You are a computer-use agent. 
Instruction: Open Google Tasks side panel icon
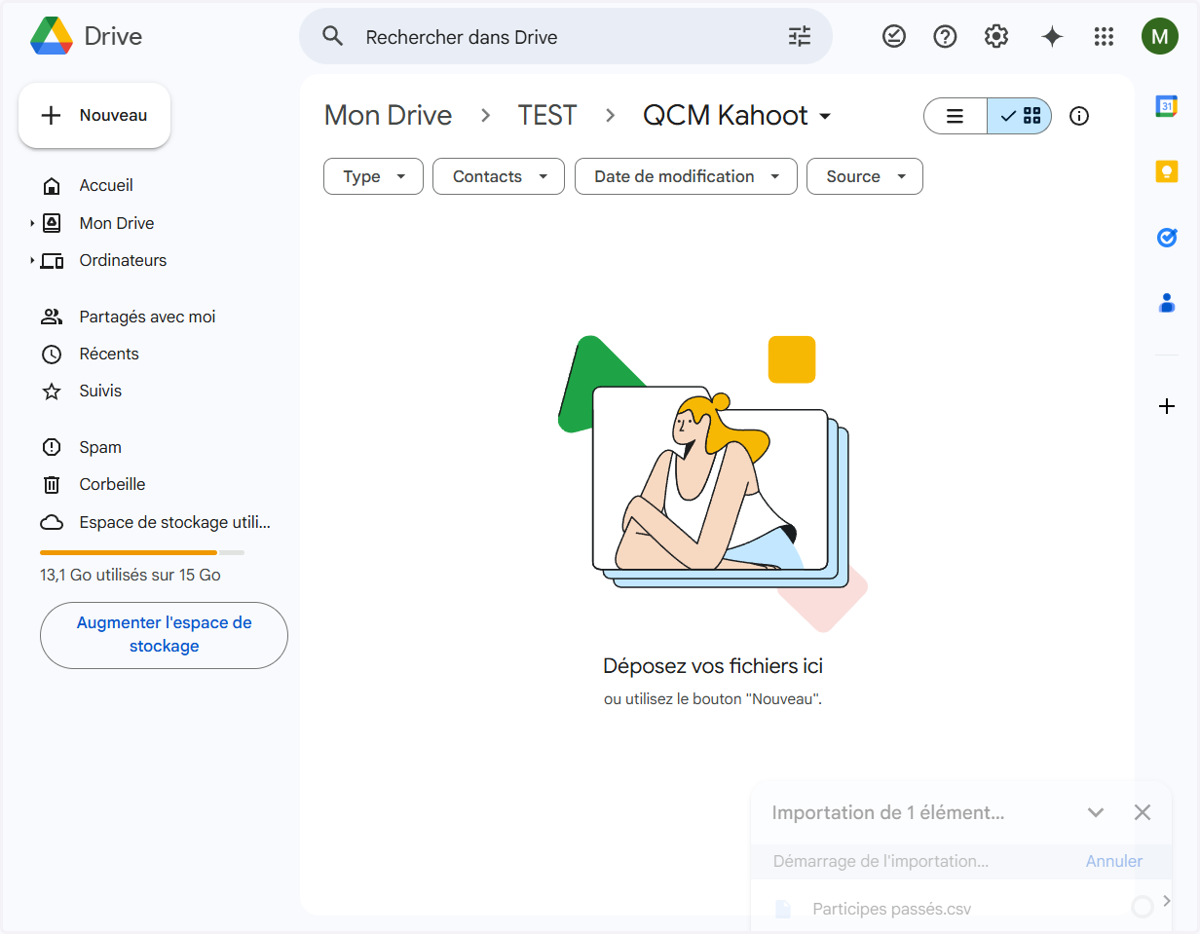click(x=1166, y=237)
